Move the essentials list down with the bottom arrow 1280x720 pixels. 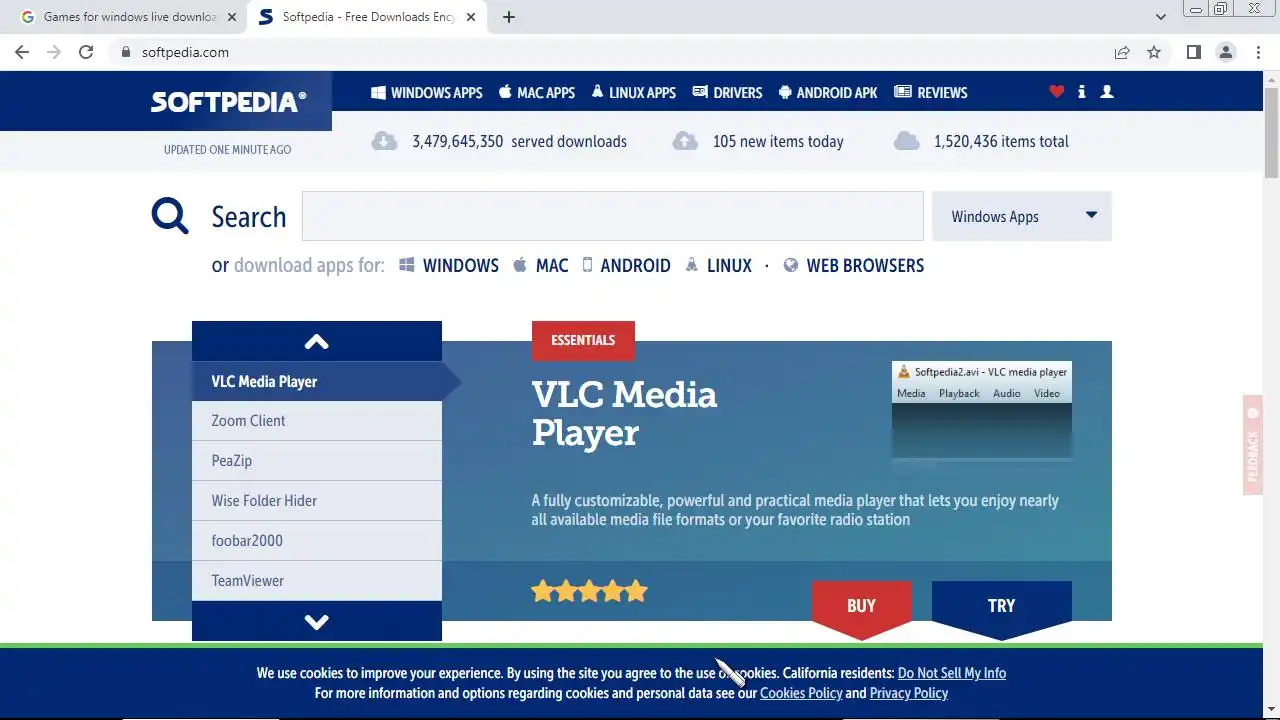317,621
